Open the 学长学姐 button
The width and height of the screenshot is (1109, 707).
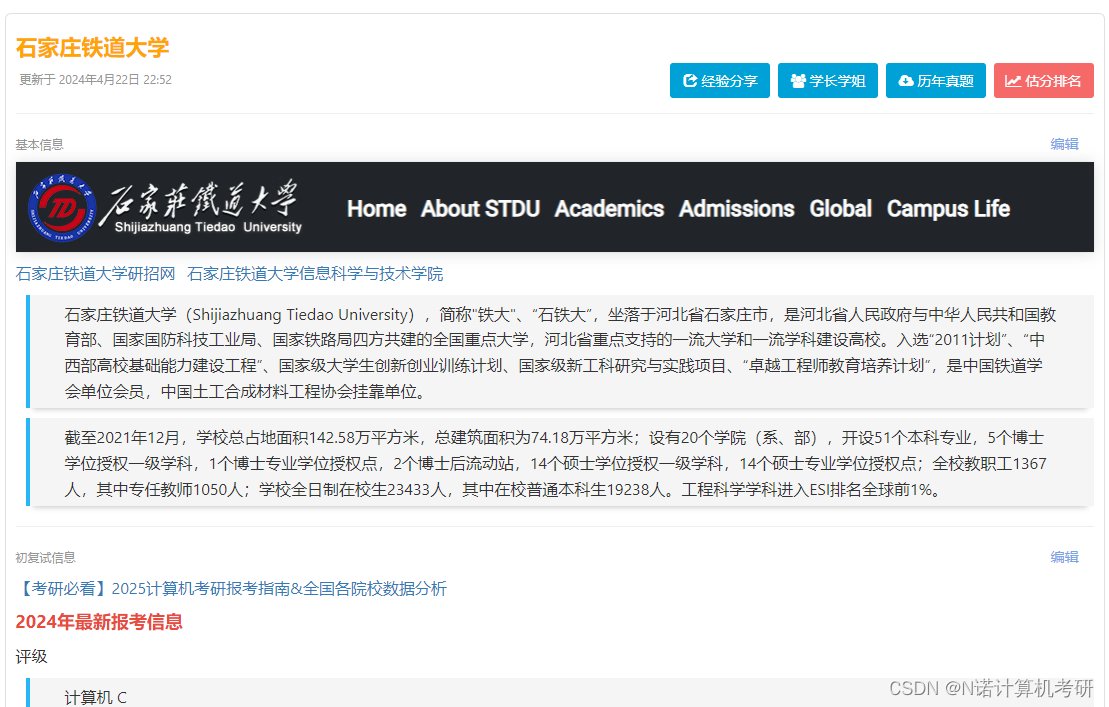click(x=828, y=81)
